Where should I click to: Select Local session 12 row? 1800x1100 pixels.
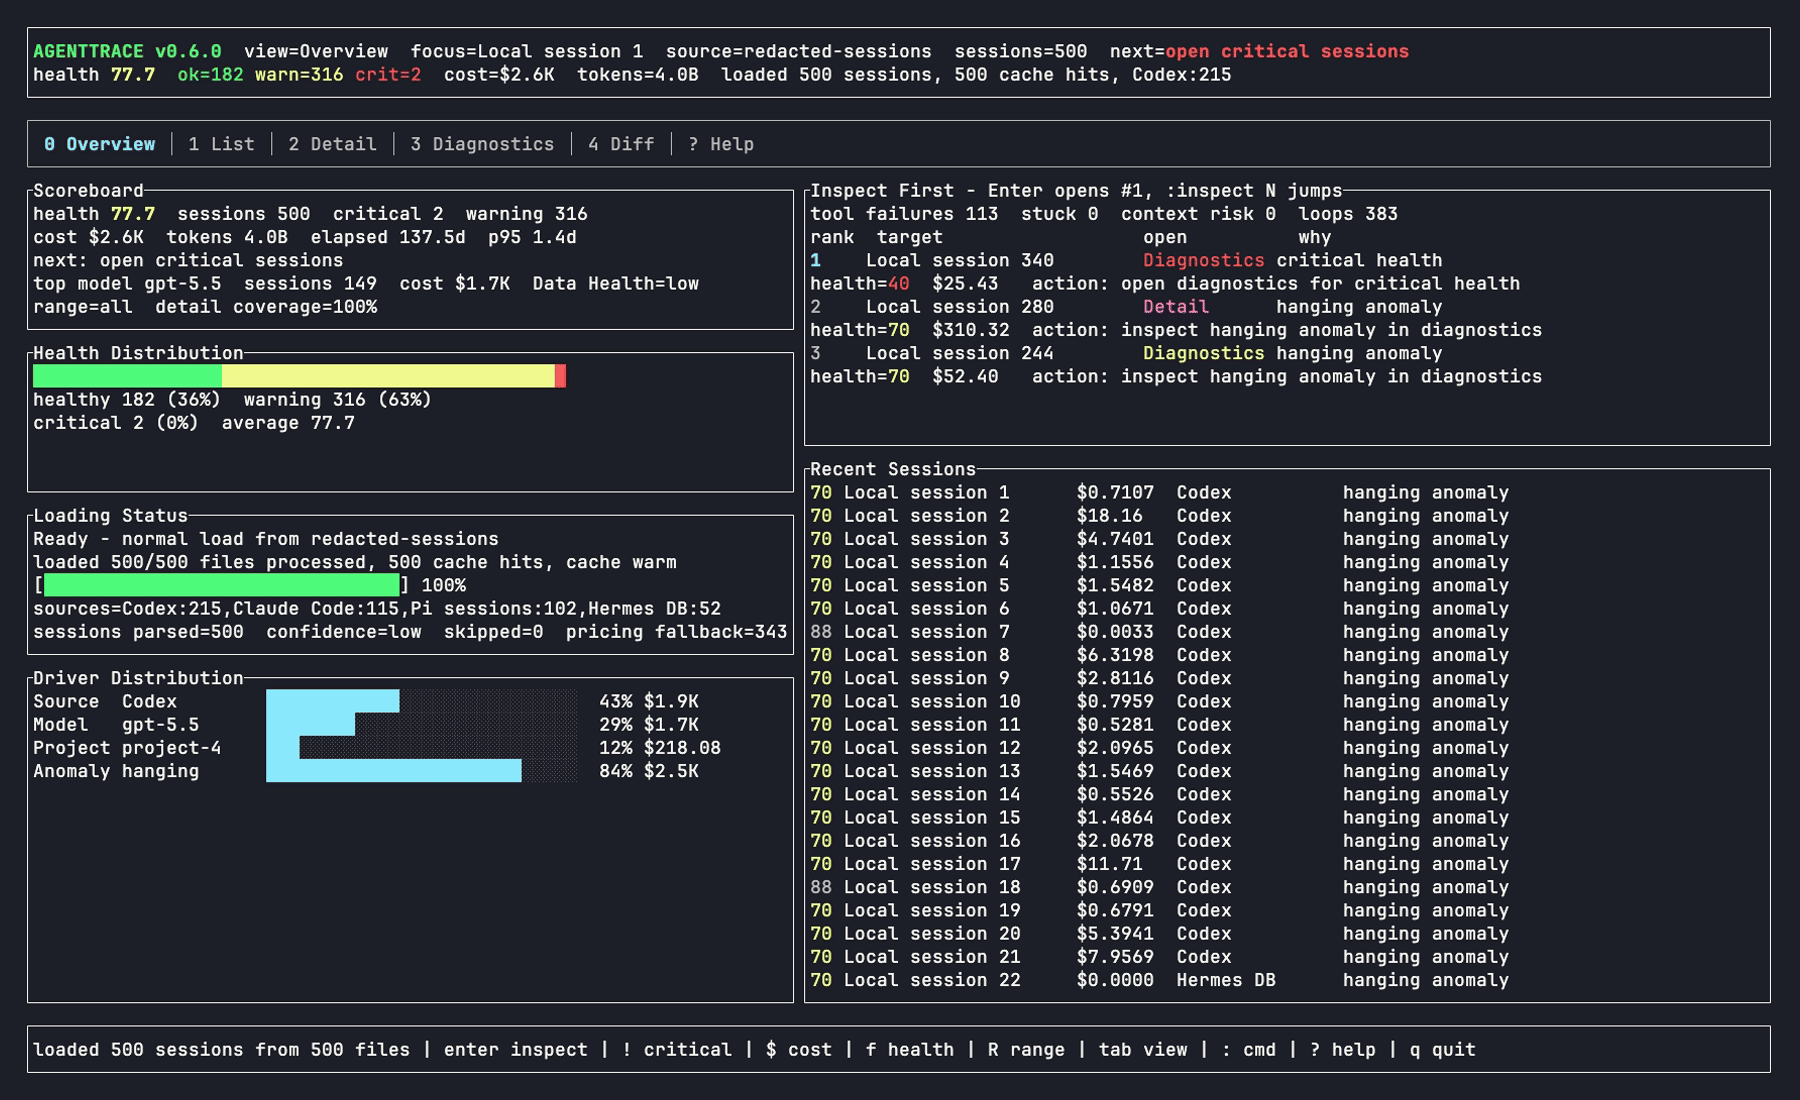[1160, 748]
